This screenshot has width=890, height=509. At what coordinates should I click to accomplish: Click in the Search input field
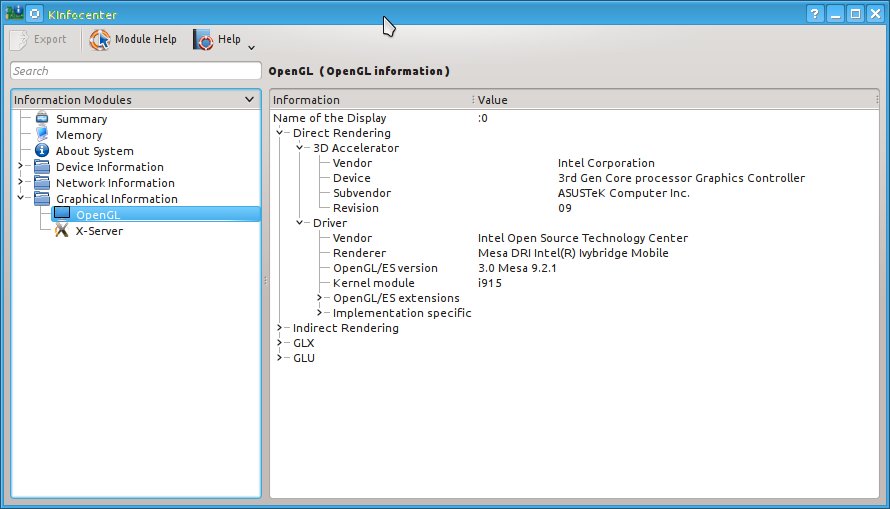(x=135, y=71)
